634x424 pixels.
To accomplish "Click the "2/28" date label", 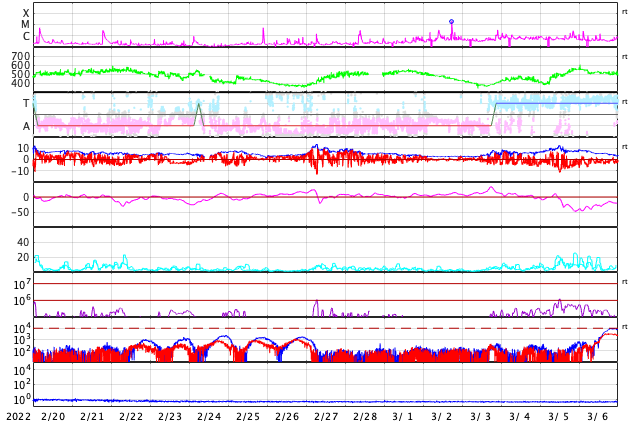I will [x=365, y=417].
